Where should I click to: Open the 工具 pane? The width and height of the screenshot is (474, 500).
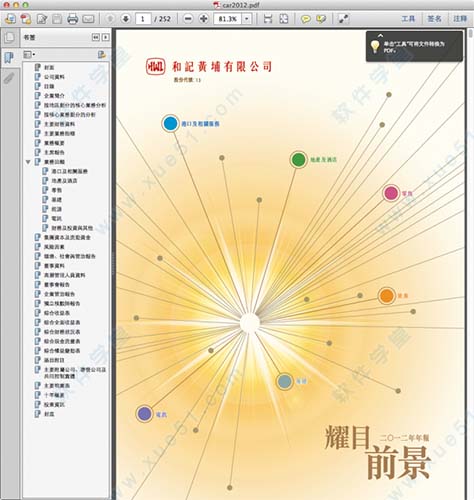pyautogui.click(x=408, y=19)
